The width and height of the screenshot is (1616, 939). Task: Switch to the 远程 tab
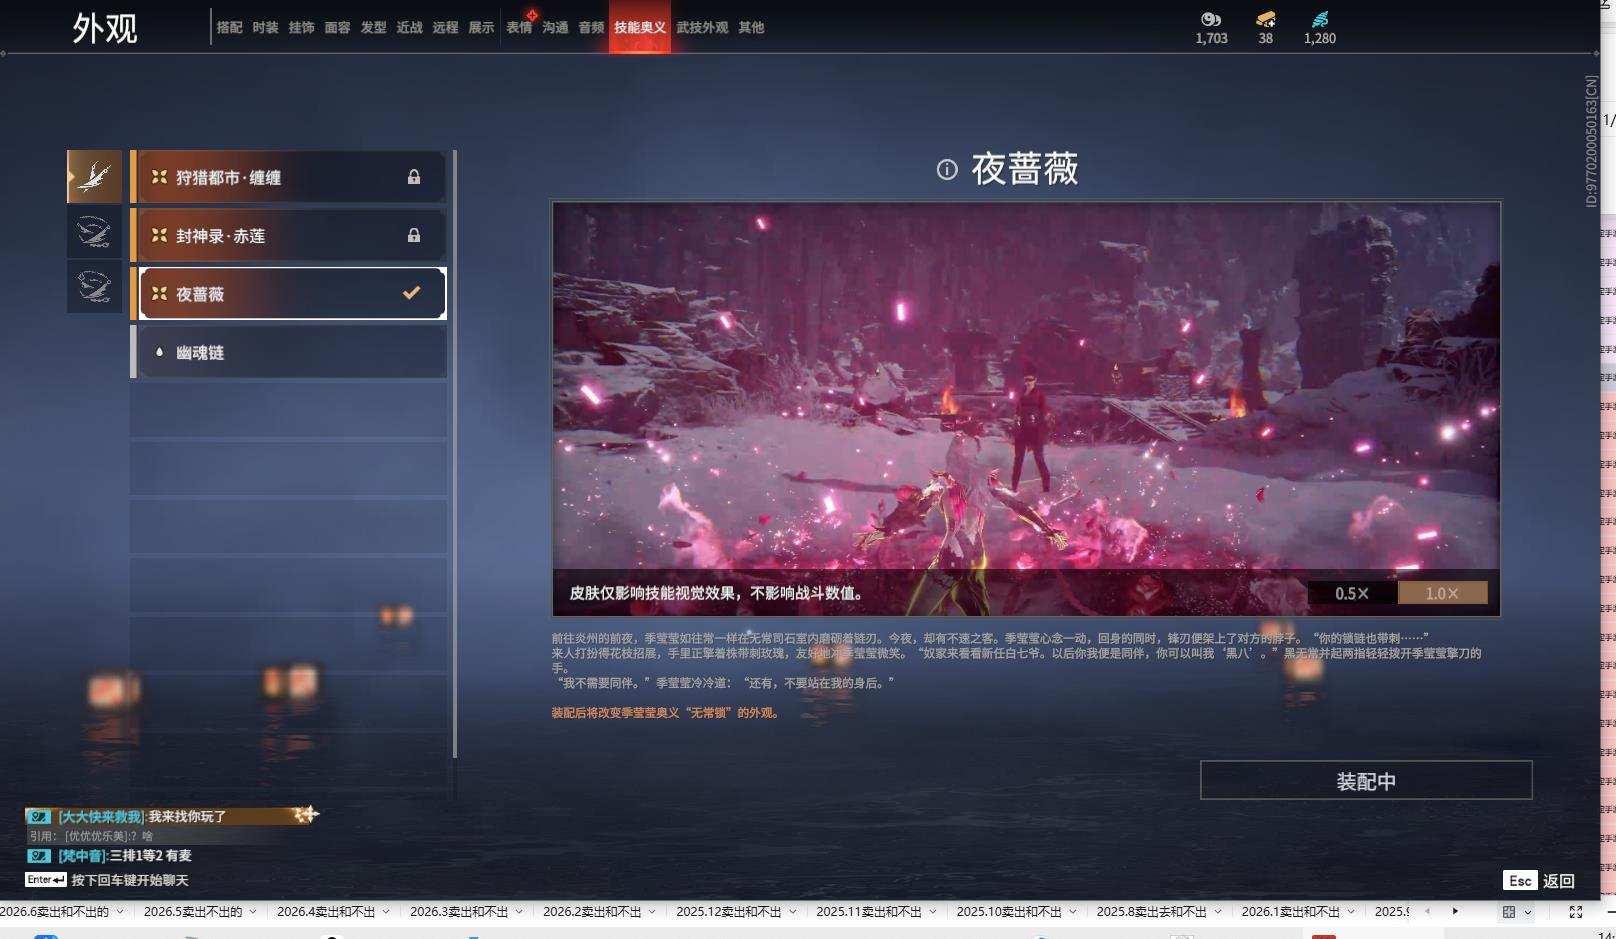click(x=445, y=27)
